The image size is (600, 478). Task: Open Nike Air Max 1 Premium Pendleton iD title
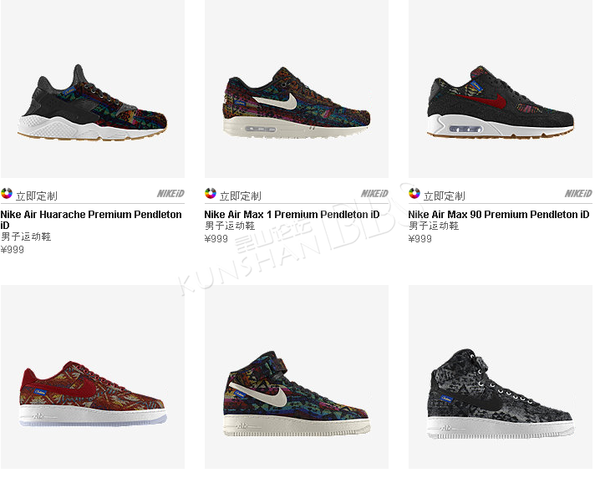292,214
